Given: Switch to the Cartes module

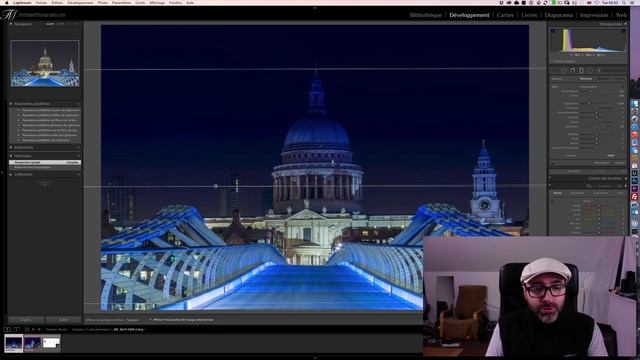Looking at the screenshot, I should click(x=505, y=15).
